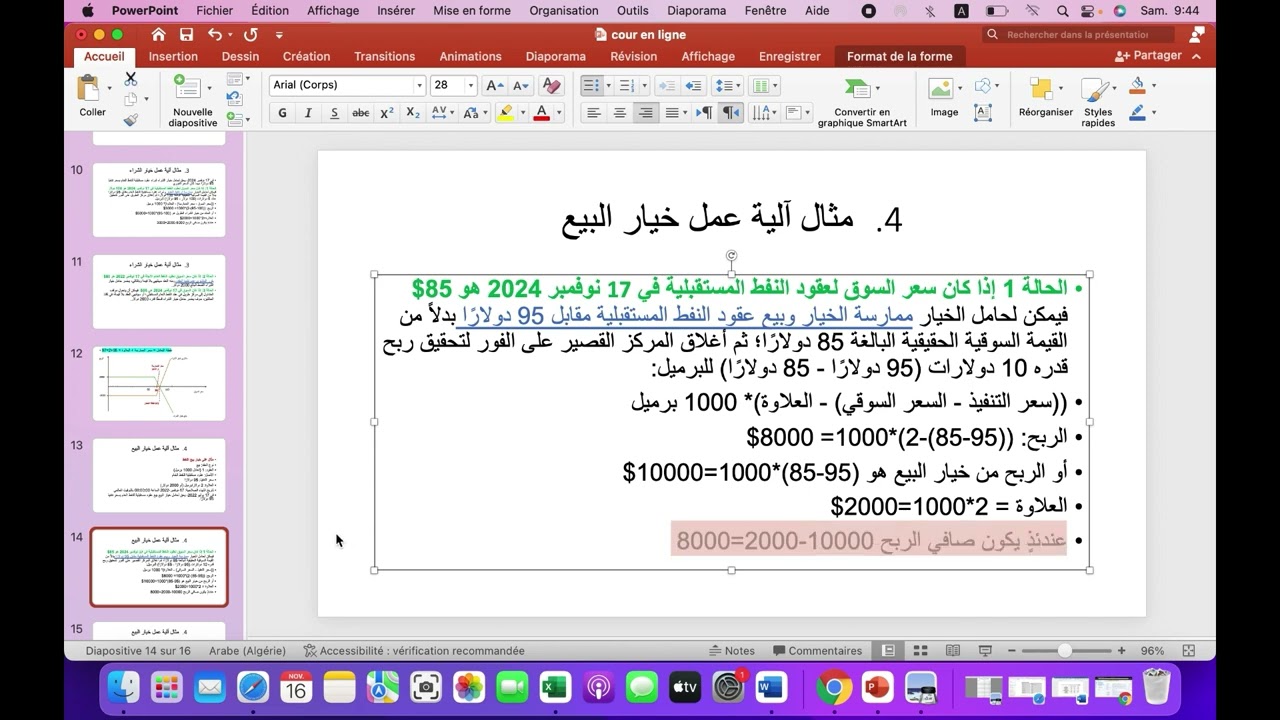Click the format painter brush icon
Viewport: 1280px width, 720px height.
130,121
